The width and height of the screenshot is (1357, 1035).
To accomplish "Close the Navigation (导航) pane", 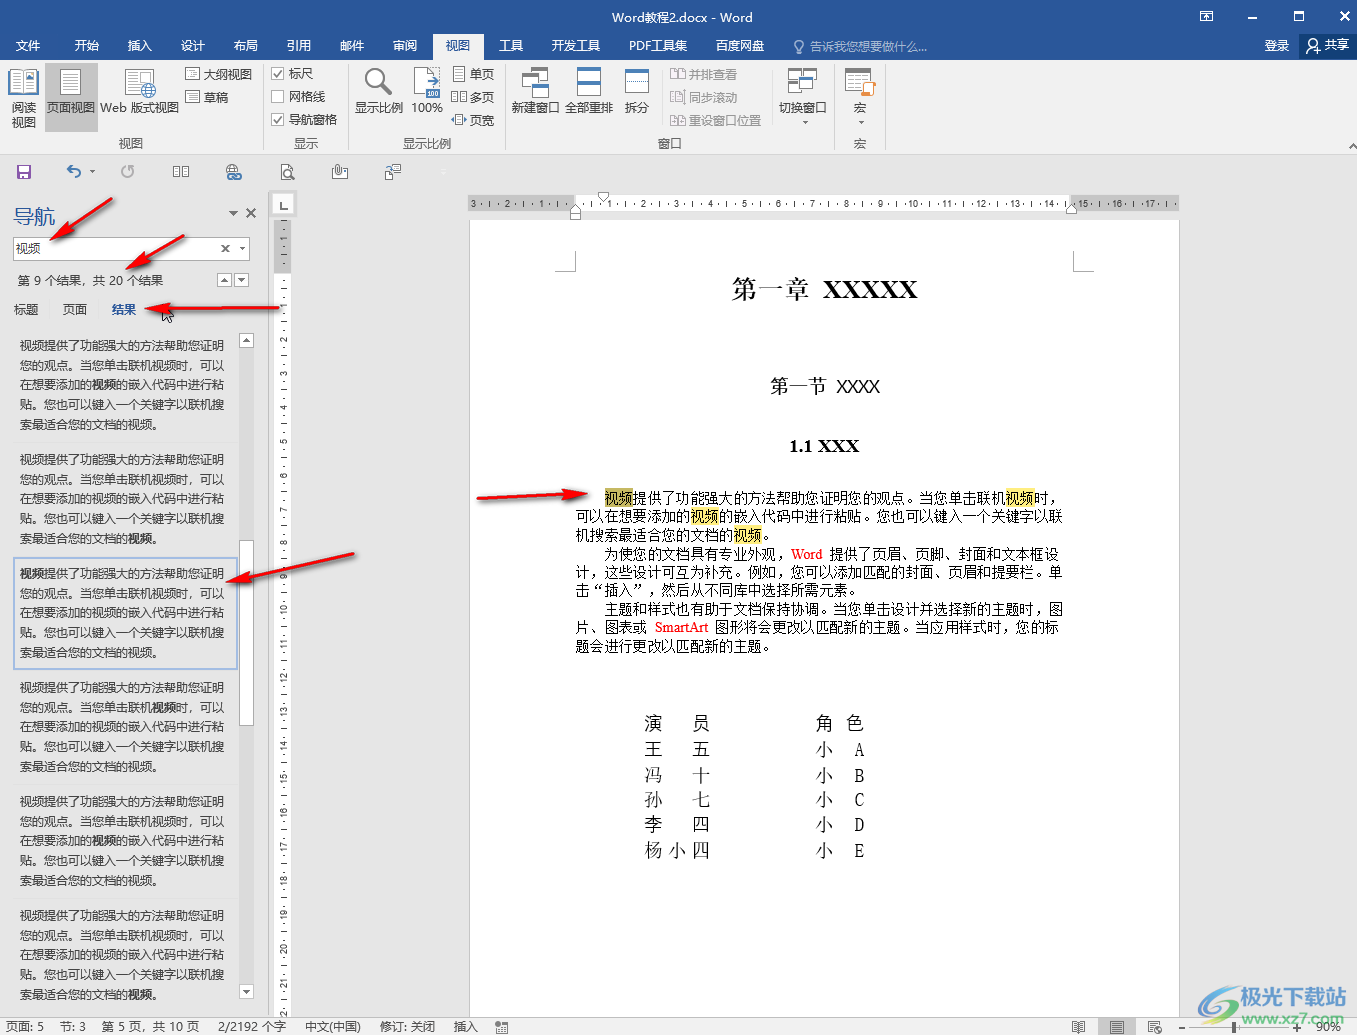I will point(251,213).
